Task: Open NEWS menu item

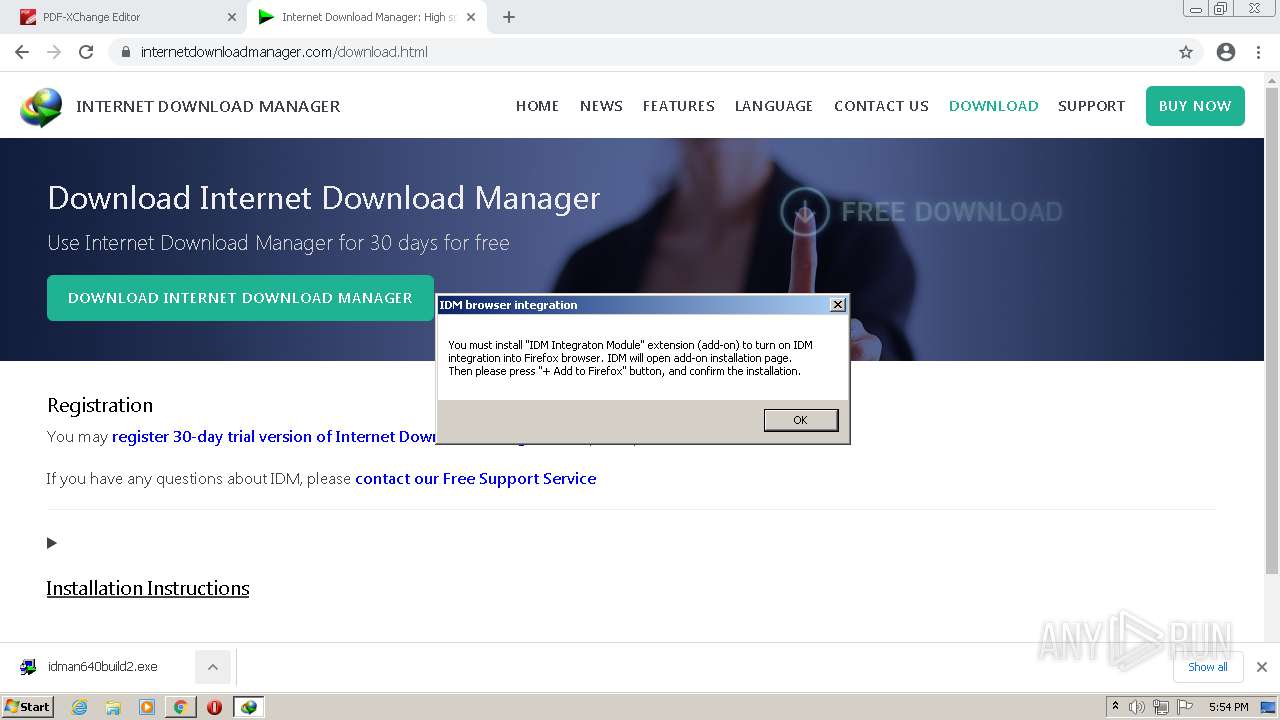Action: pos(601,106)
